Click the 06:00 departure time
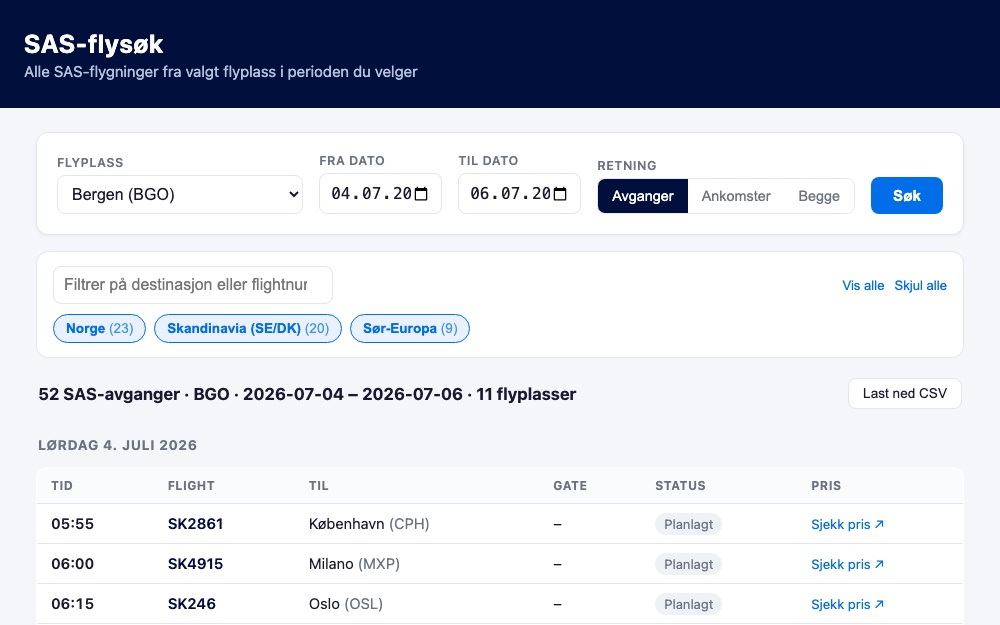Image resolution: width=1000 pixels, height=625 pixels. 73,564
